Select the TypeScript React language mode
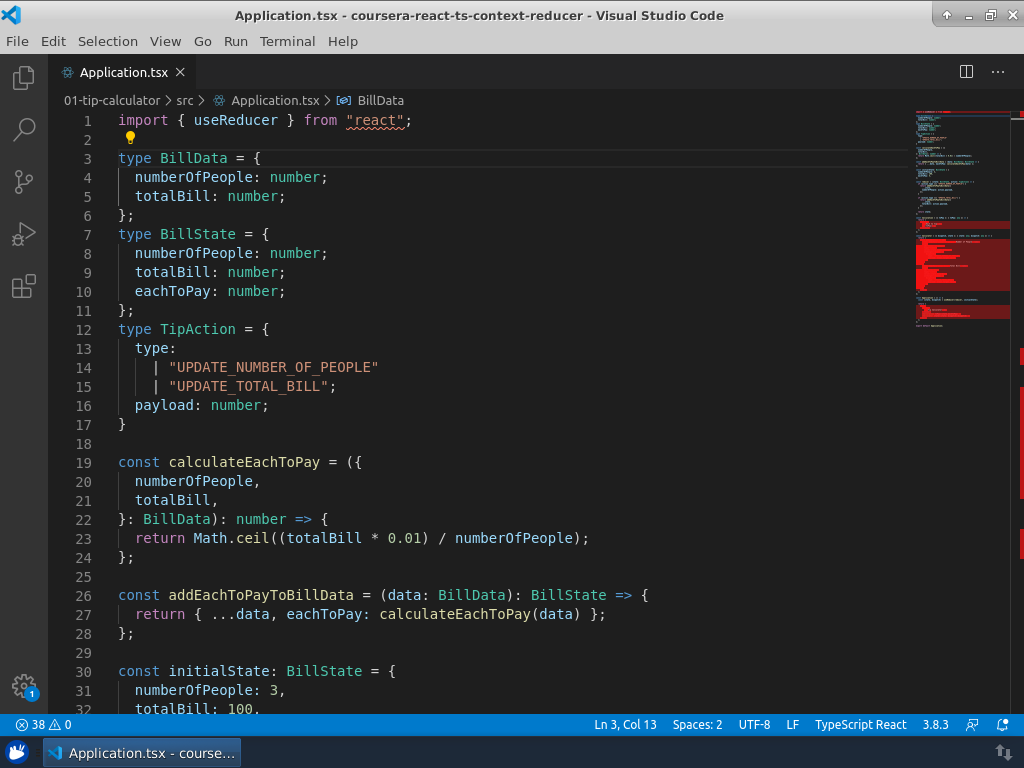Viewport: 1024px width, 768px height. 860,725
